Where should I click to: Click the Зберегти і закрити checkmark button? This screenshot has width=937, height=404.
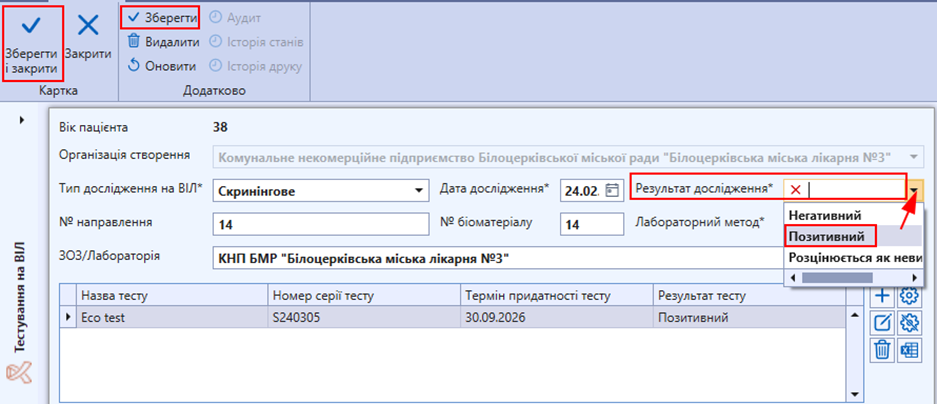32,44
